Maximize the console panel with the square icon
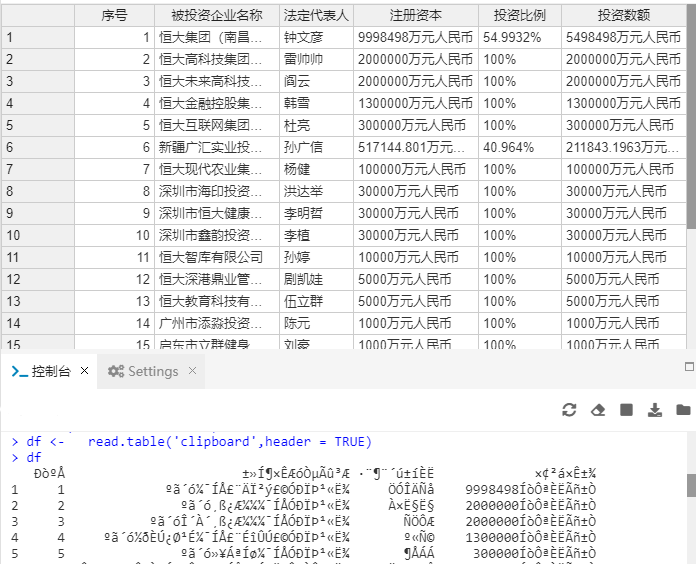The height and width of the screenshot is (564, 696). 689,367
